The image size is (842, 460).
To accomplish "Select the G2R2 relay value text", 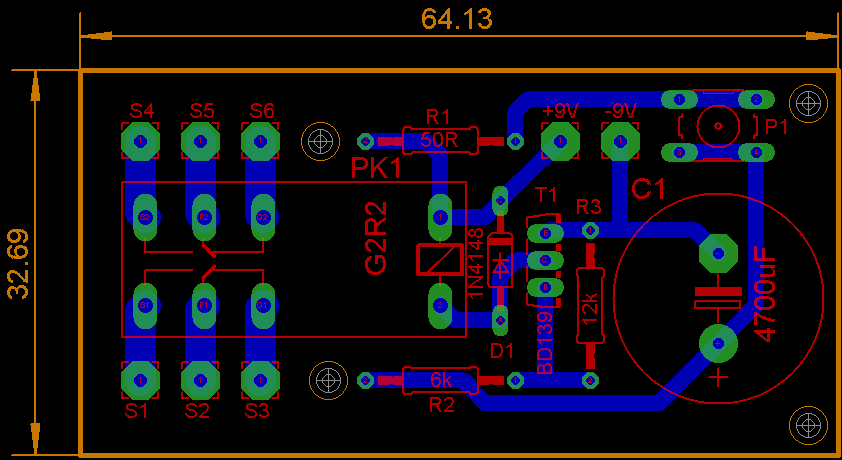I will (376, 238).
